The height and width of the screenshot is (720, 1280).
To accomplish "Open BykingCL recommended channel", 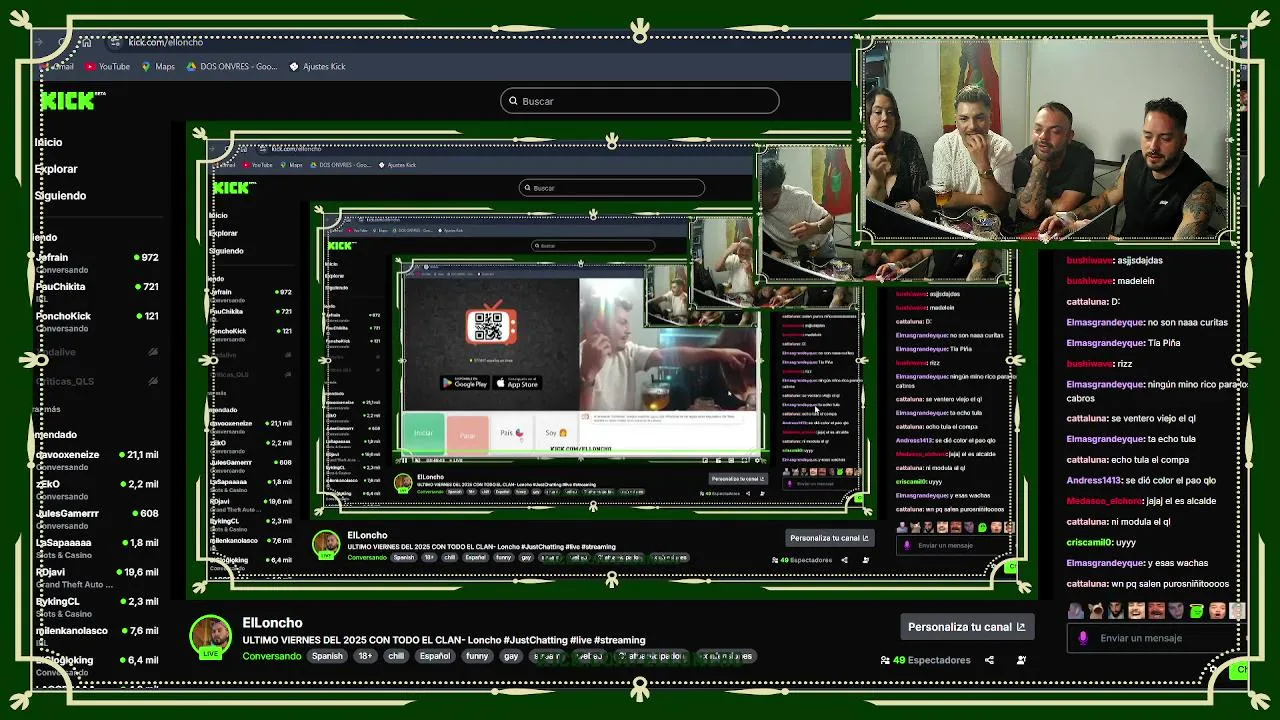I will tap(97, 606).
